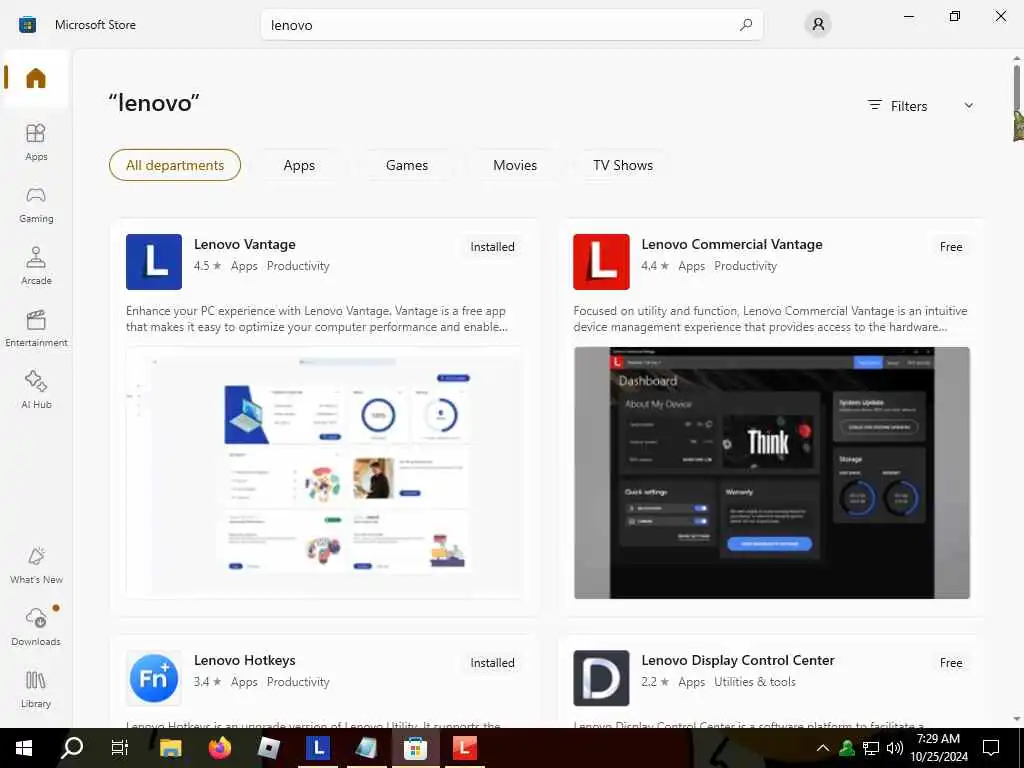
Task: Click Free button for Lenovo Commercial Vantage
Action: [951, 247]
